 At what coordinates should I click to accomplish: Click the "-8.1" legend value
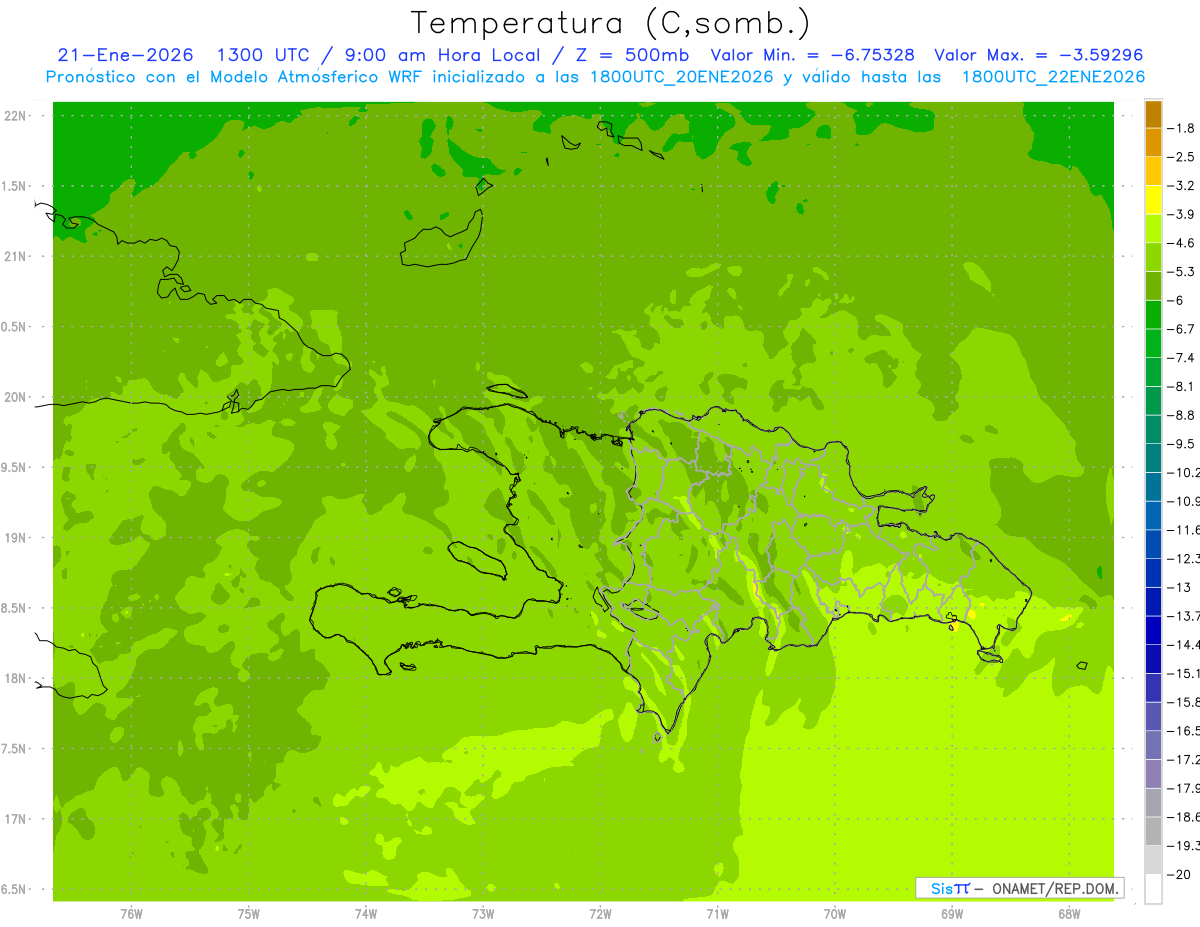tap(1181, 386)
